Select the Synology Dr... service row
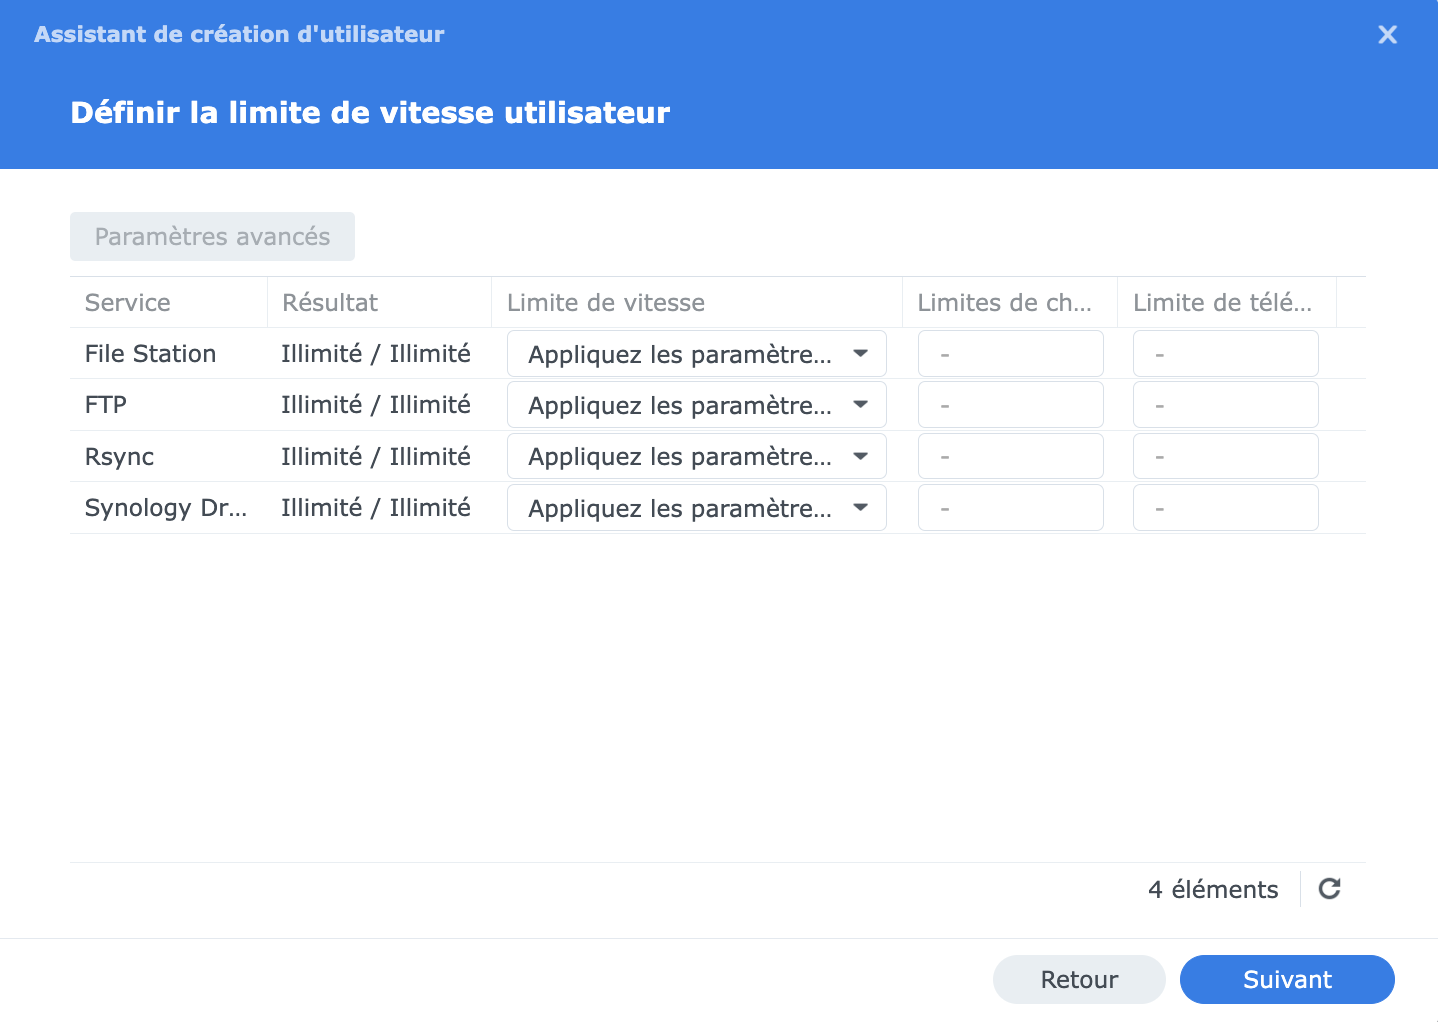This screenshot has width=1438, height=1022. pyautogui.click(x=717, y=508)
